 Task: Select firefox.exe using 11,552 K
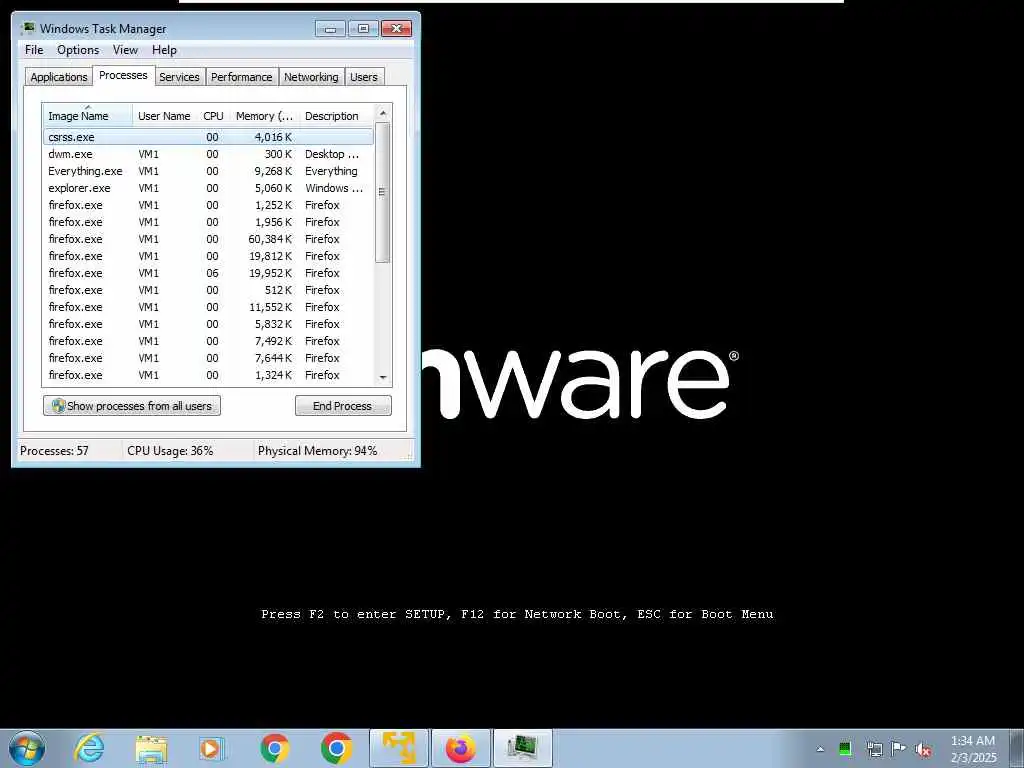click(208, 307)
